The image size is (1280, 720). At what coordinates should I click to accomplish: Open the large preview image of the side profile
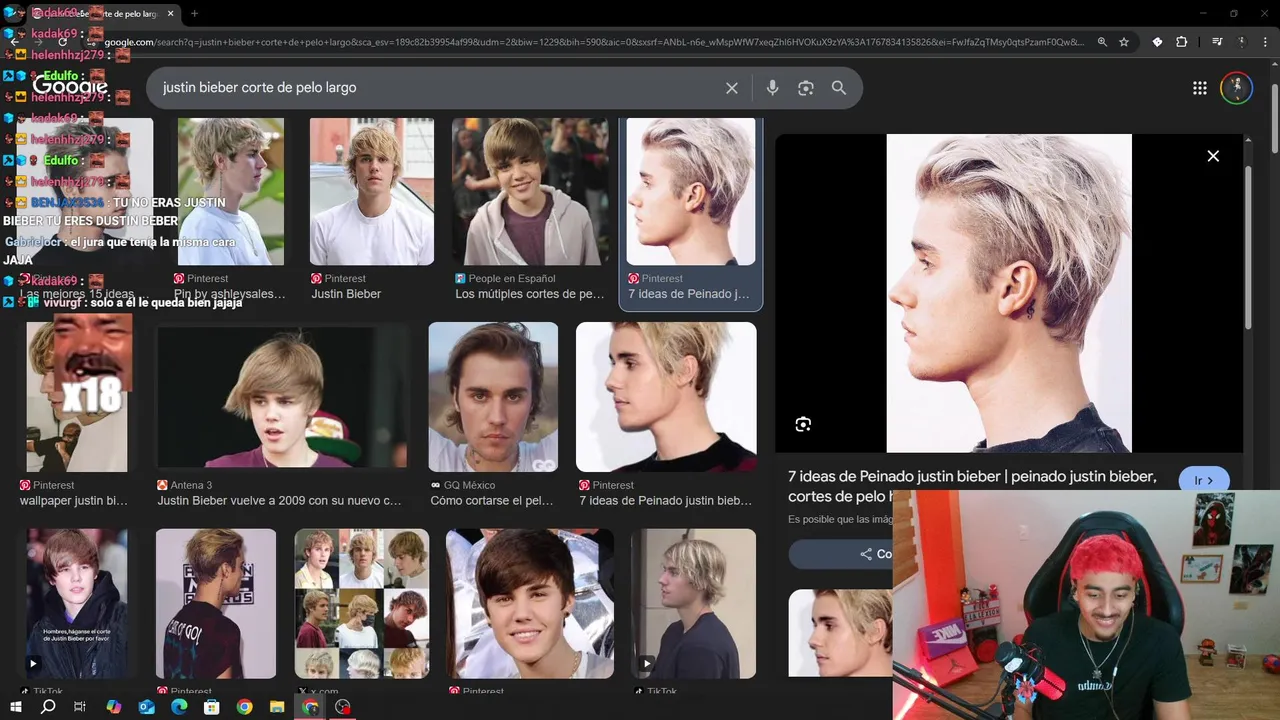pos(1009,293)
